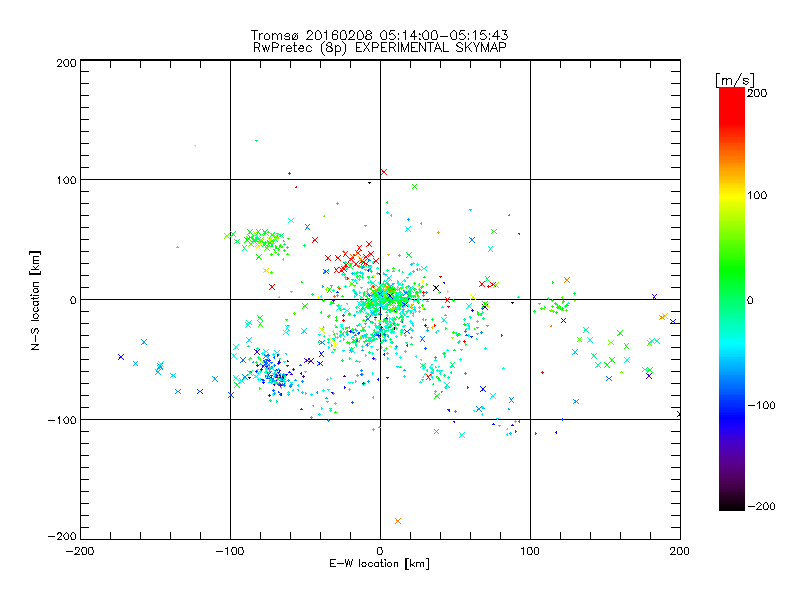Click the x-axis tick label '100'
Image resolution: width=800 pixels, height=600 pixels.
(x=530, y=551)
